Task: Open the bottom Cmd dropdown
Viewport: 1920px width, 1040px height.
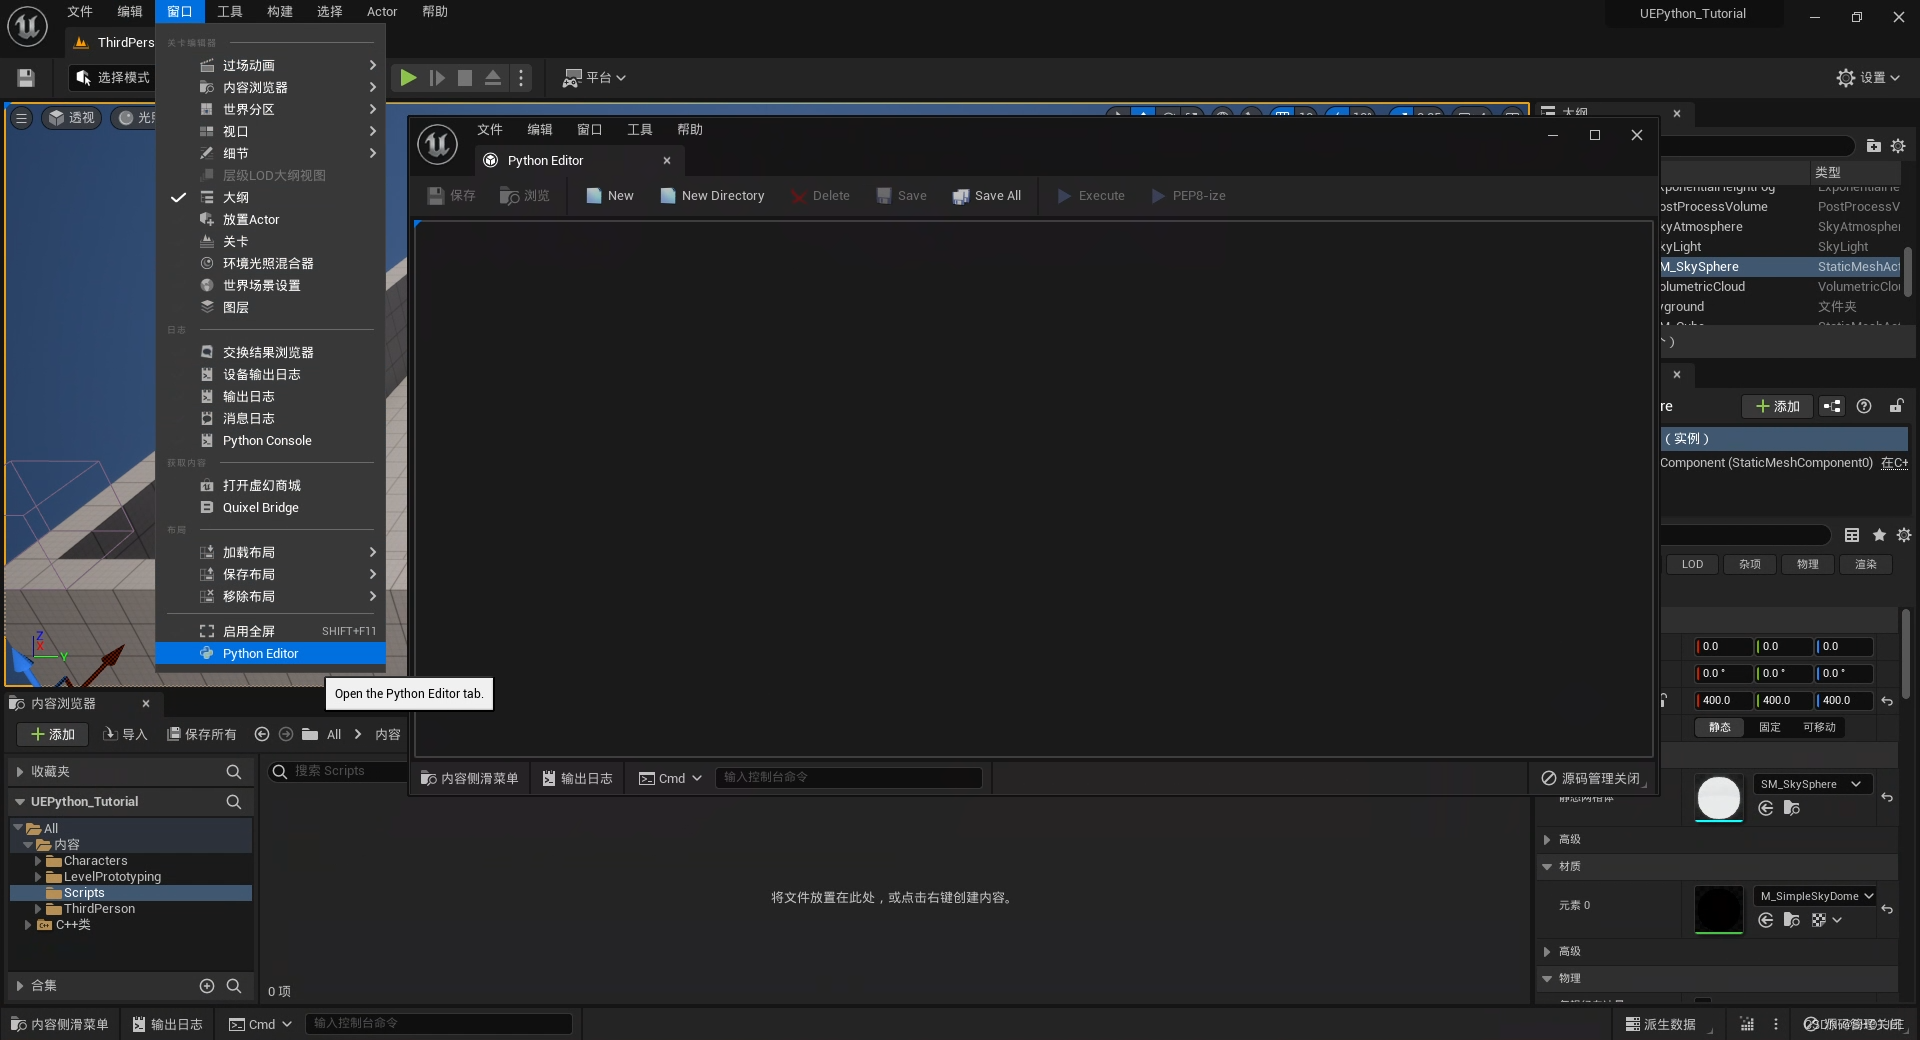Action: pyautogui.click(x=260, y=1024)
